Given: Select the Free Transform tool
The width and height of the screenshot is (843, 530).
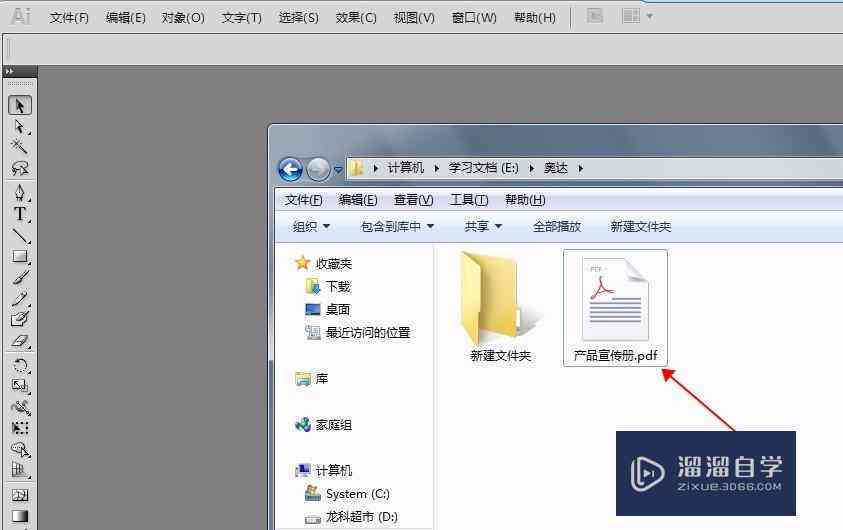Looking at the screenshot, I should pyautogui.click(x=20, y=428).
